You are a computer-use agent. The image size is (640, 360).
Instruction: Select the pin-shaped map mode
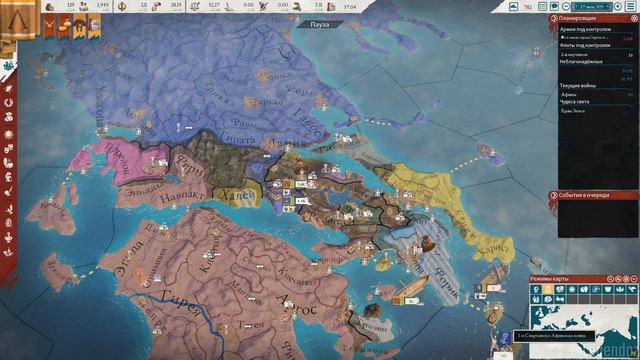[536, 289]
